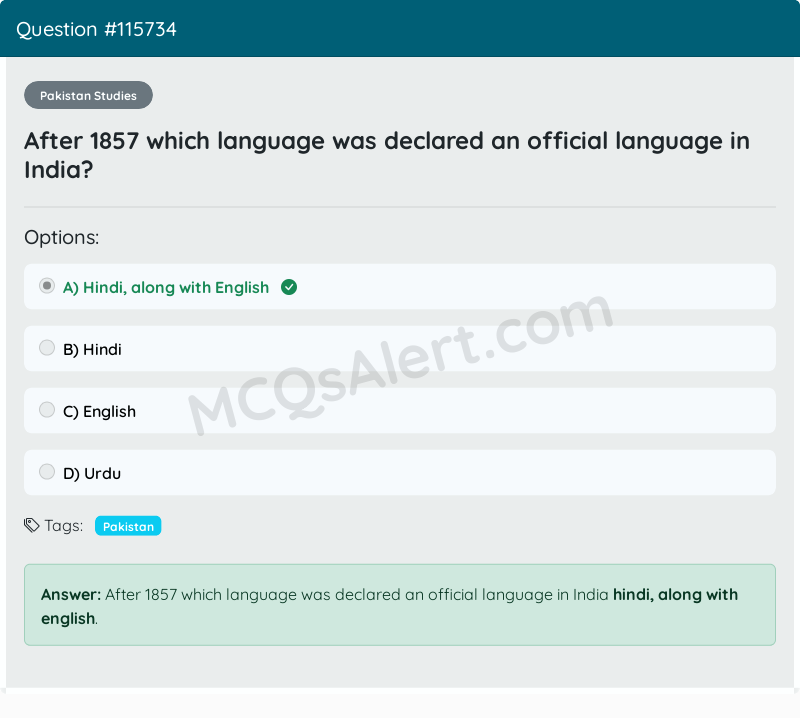This screenshot has height=718, width=800.
Task: Click the Answer label in explanation box
Action: (67, 594)
